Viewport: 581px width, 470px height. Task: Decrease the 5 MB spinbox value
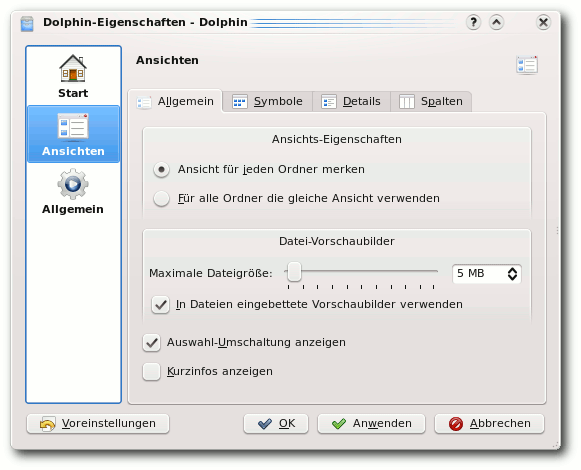(512, 278)
